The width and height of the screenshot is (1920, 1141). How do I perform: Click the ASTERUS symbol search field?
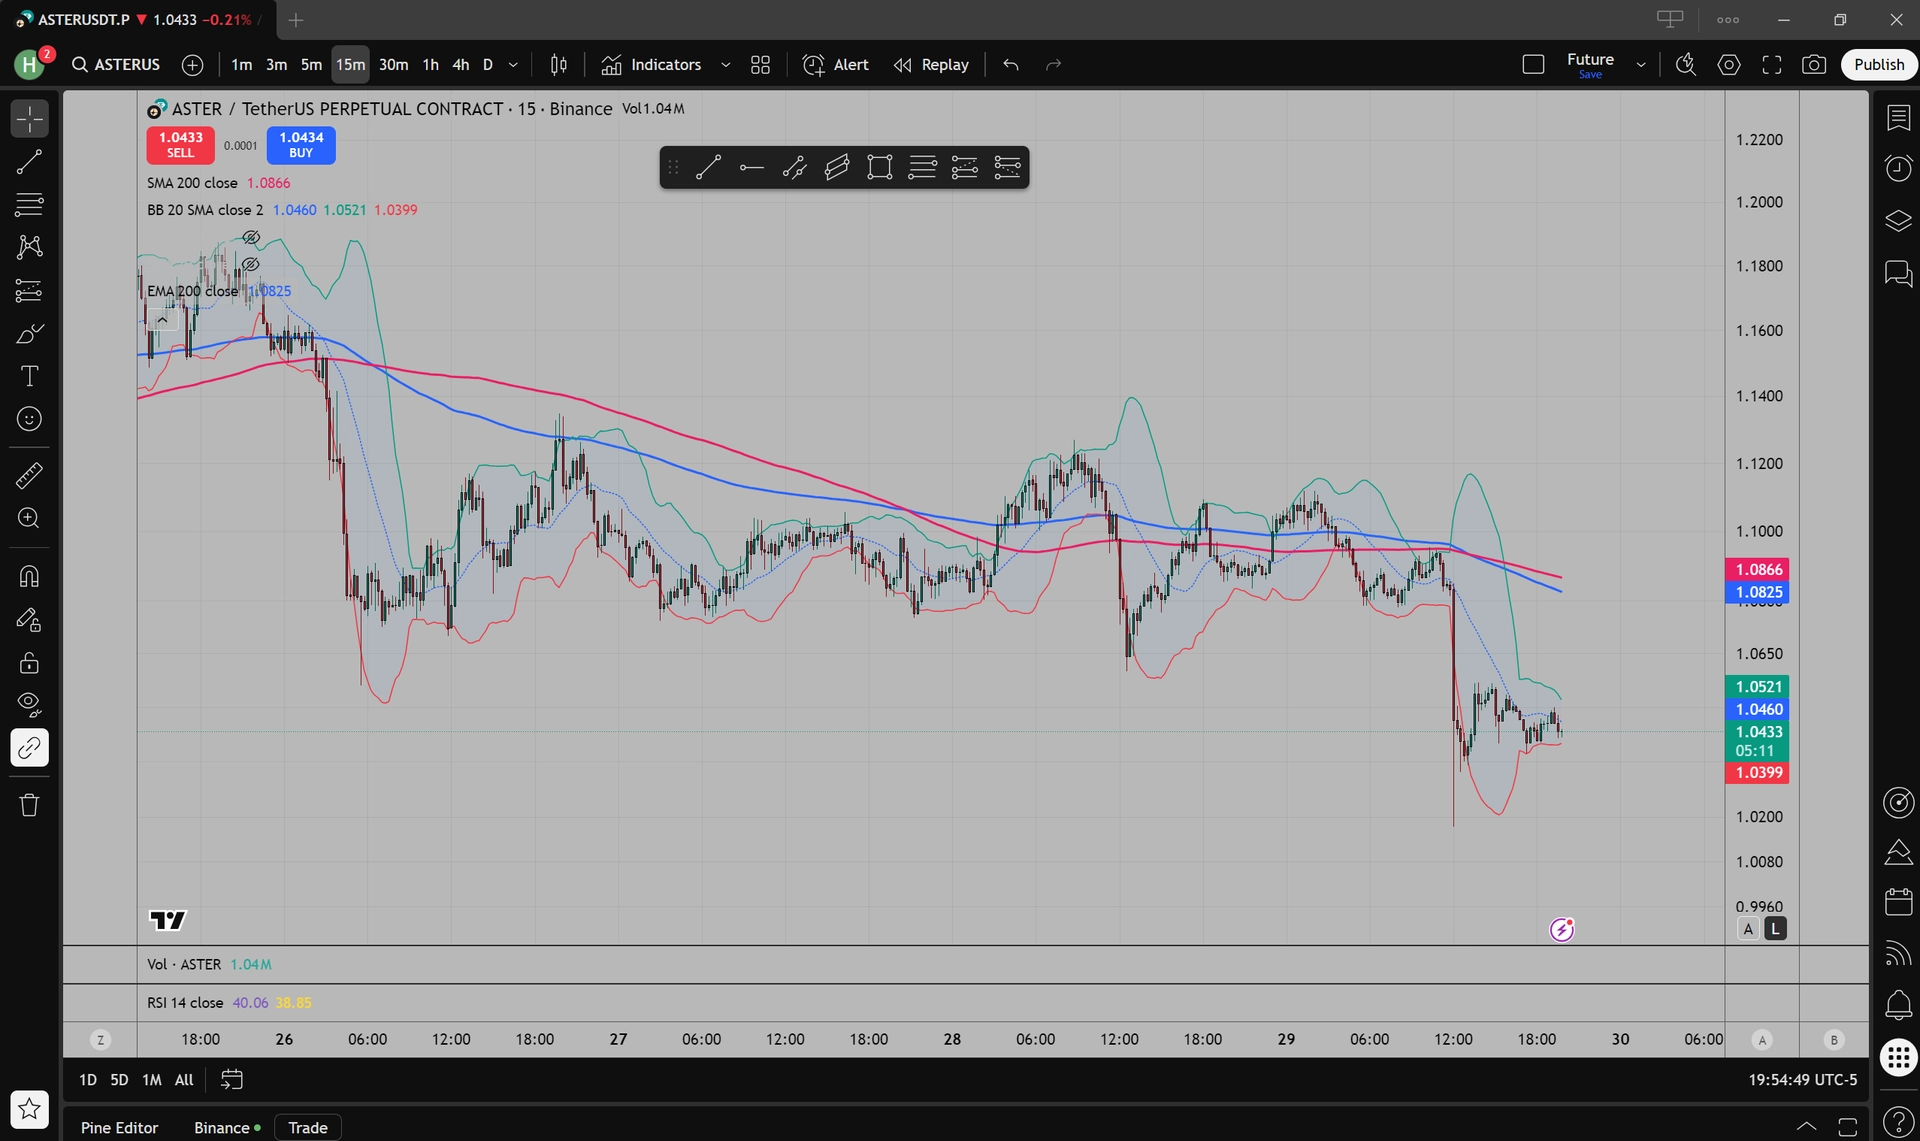pos(117,65)
